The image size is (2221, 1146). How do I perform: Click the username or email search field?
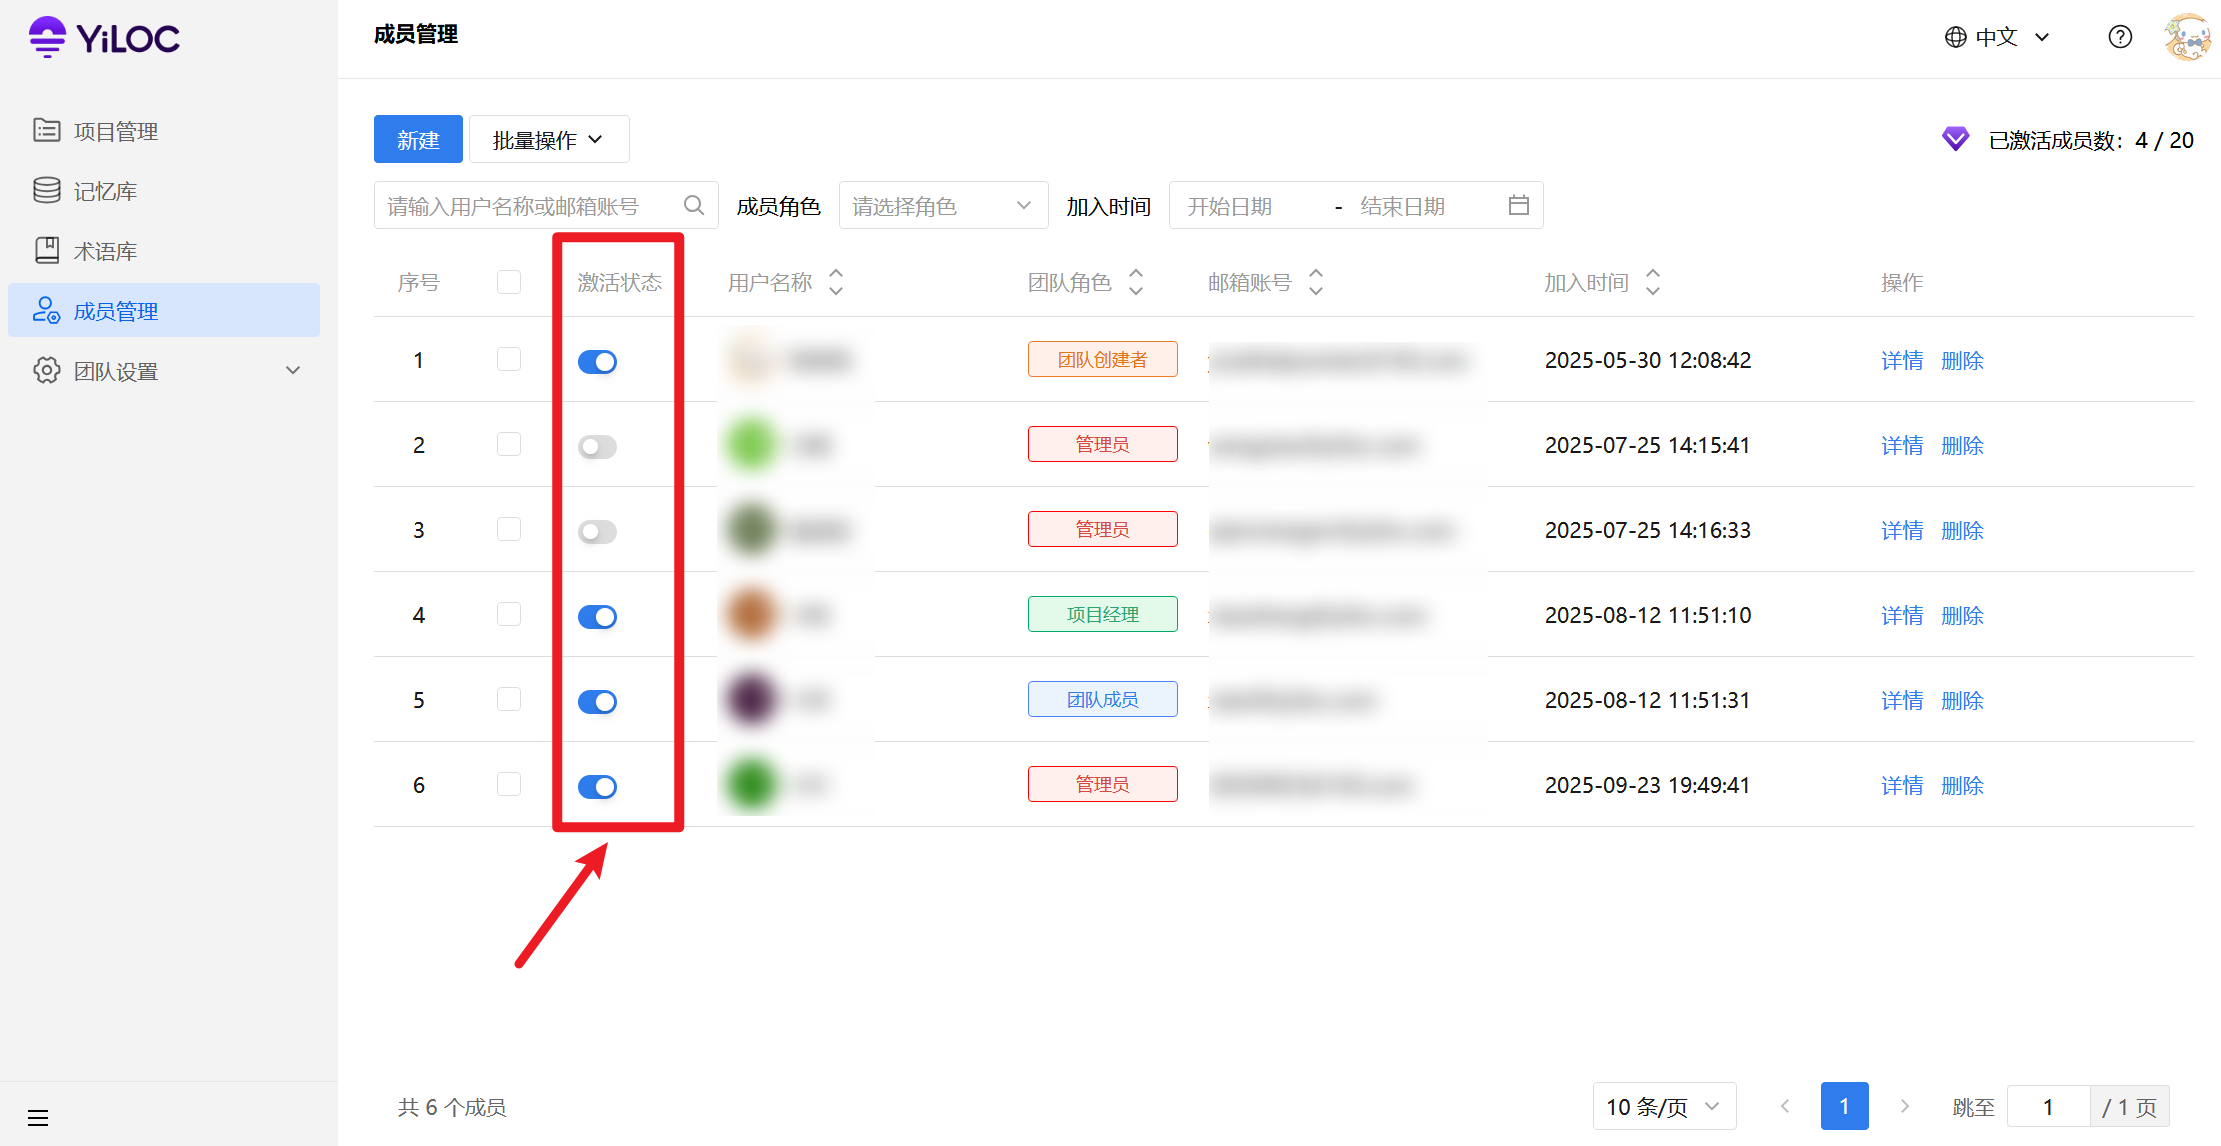530,206
